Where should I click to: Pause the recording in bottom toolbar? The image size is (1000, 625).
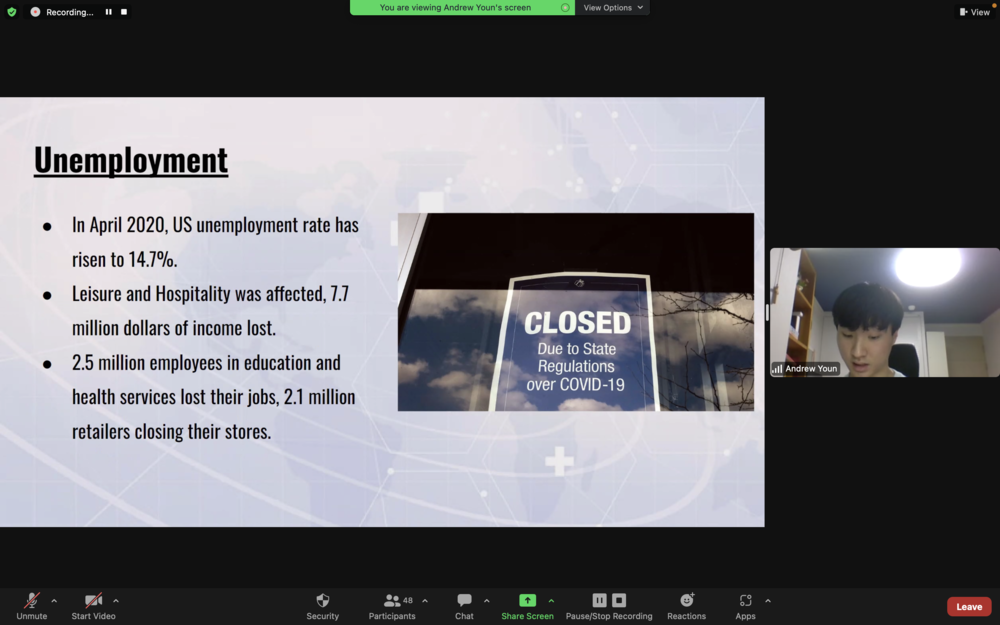599,600
